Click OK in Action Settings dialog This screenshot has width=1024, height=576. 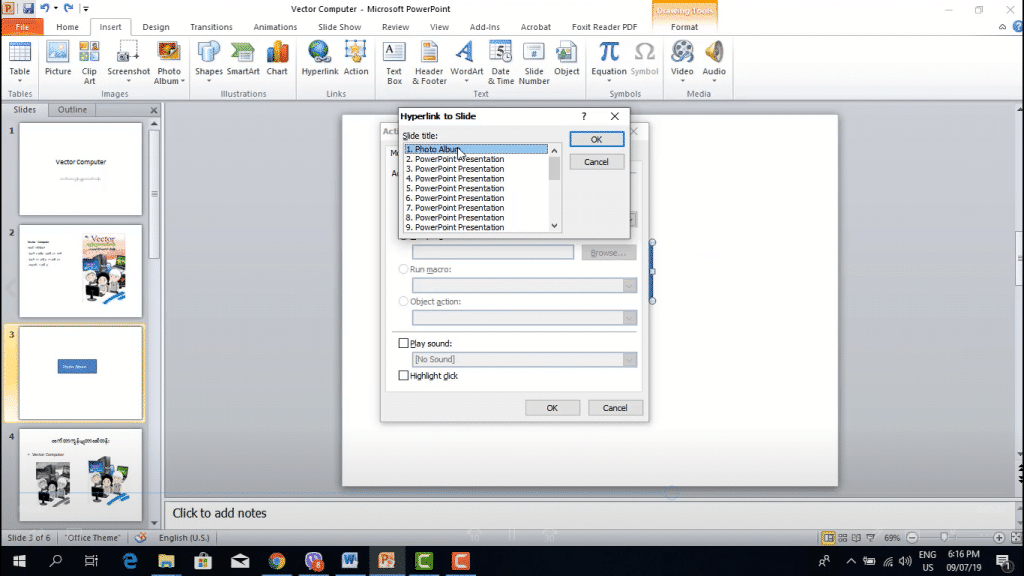(x=552, y=408)
